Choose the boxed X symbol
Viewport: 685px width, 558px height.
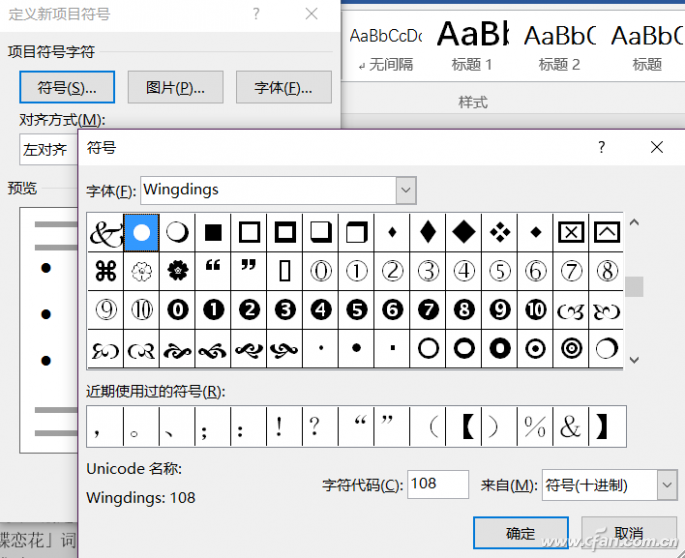(x=570, y=232)
